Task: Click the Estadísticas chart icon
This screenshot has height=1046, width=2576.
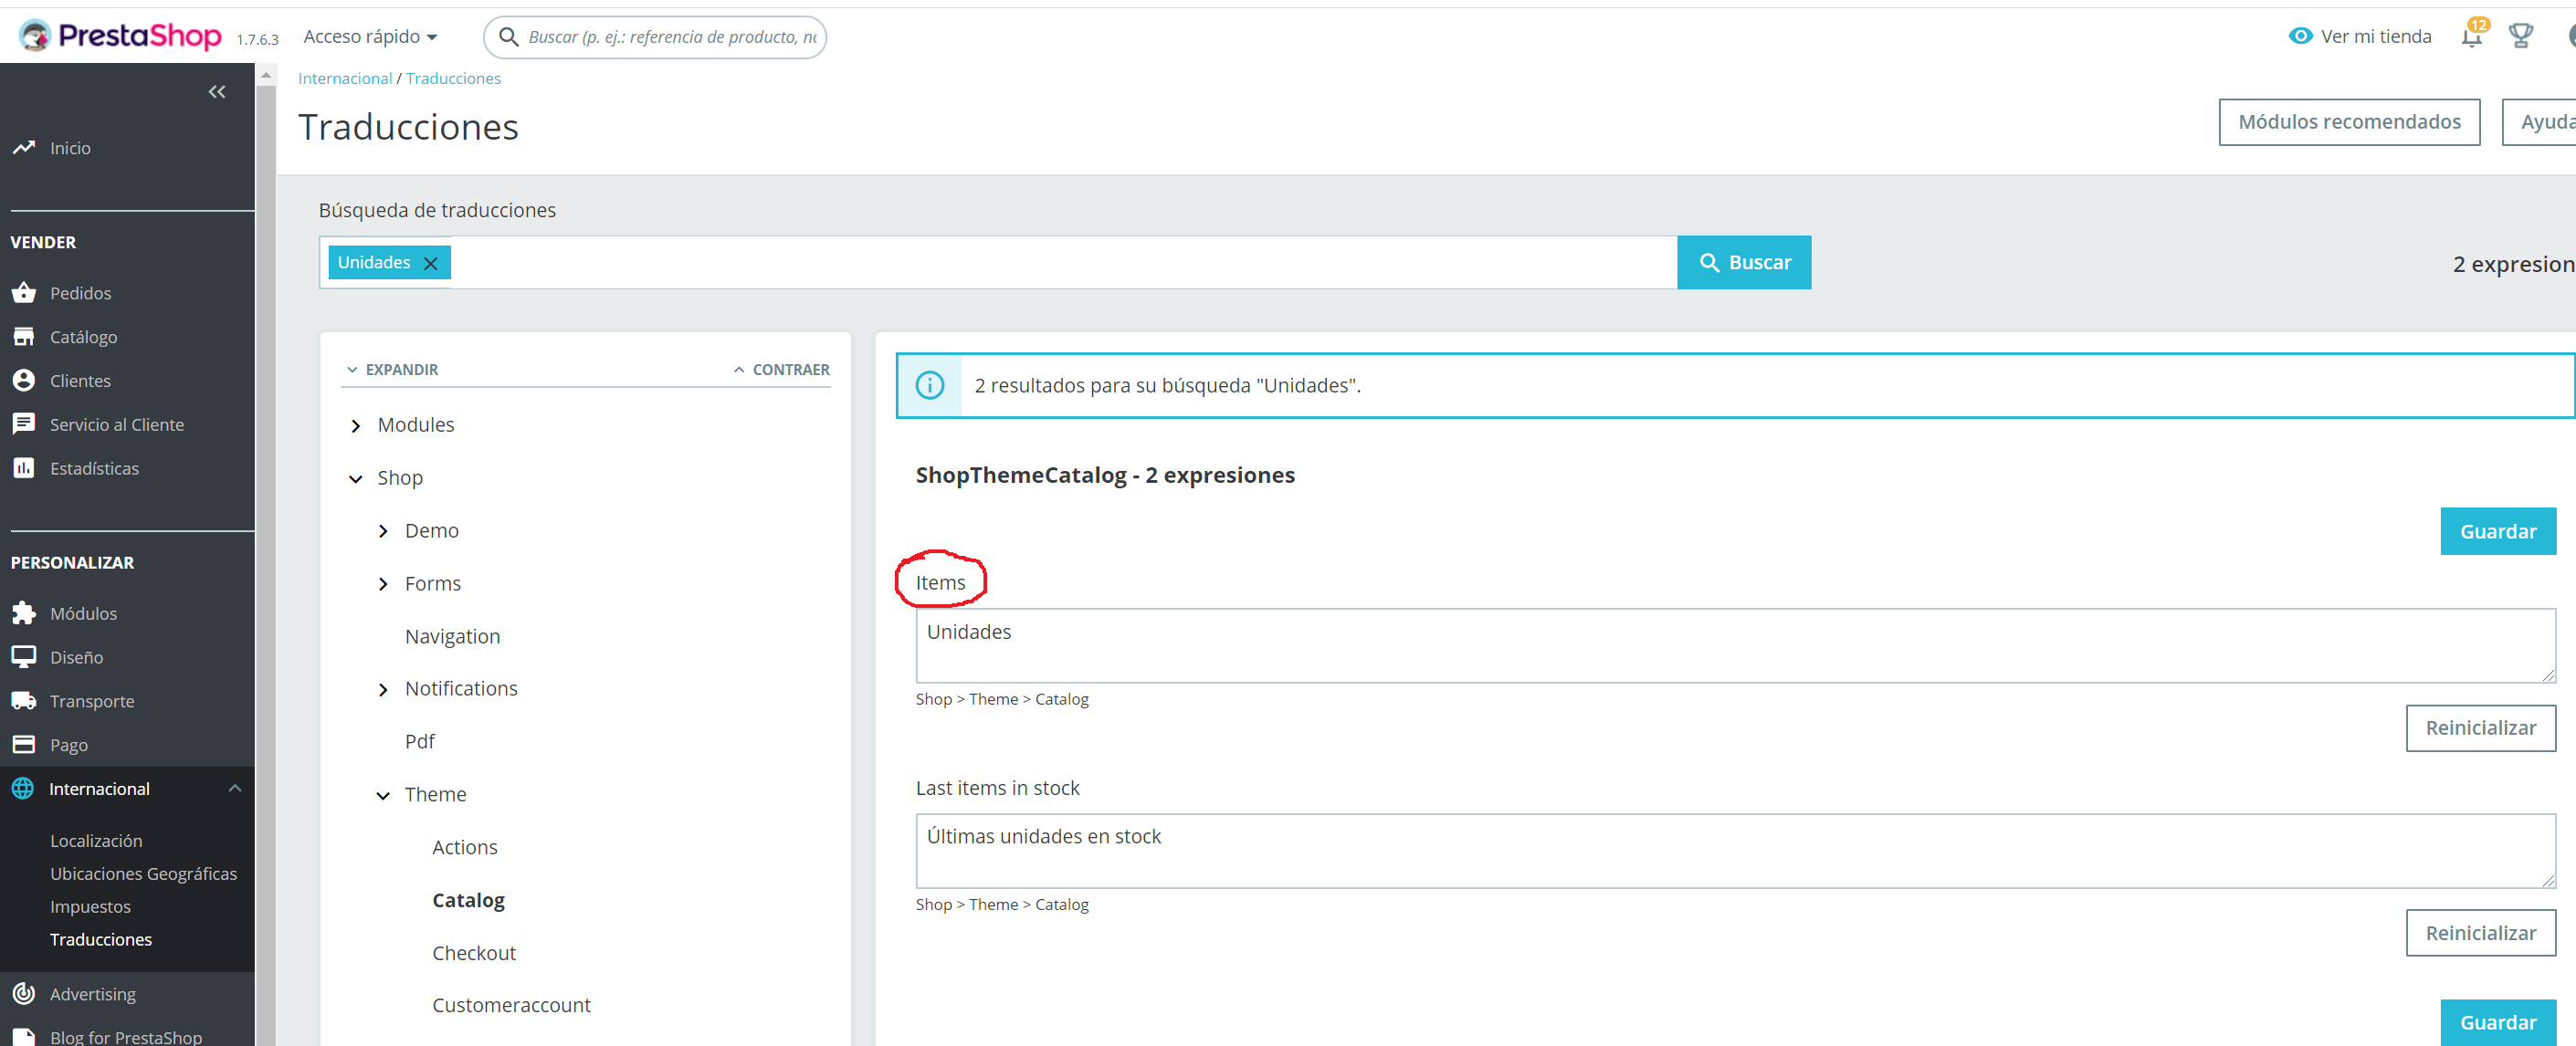Action: (24, 468)
